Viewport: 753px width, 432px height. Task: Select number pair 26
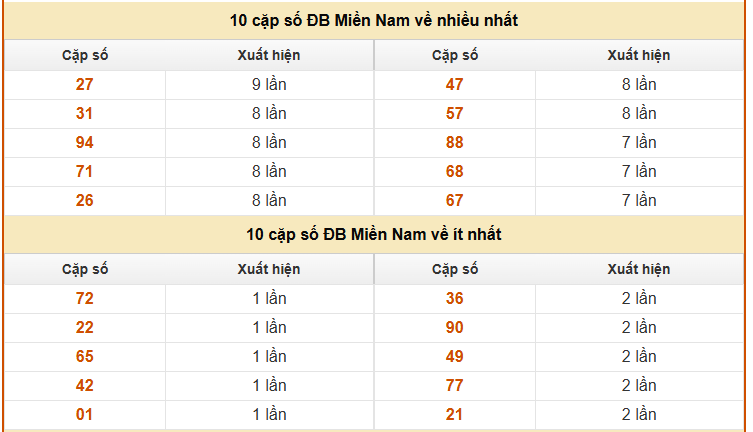click(x=84, y=201)
